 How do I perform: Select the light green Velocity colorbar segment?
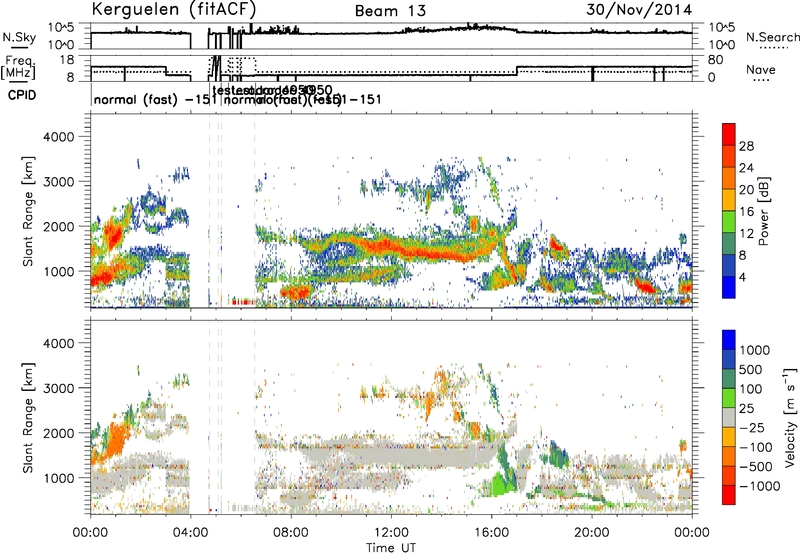click(729, 398)
